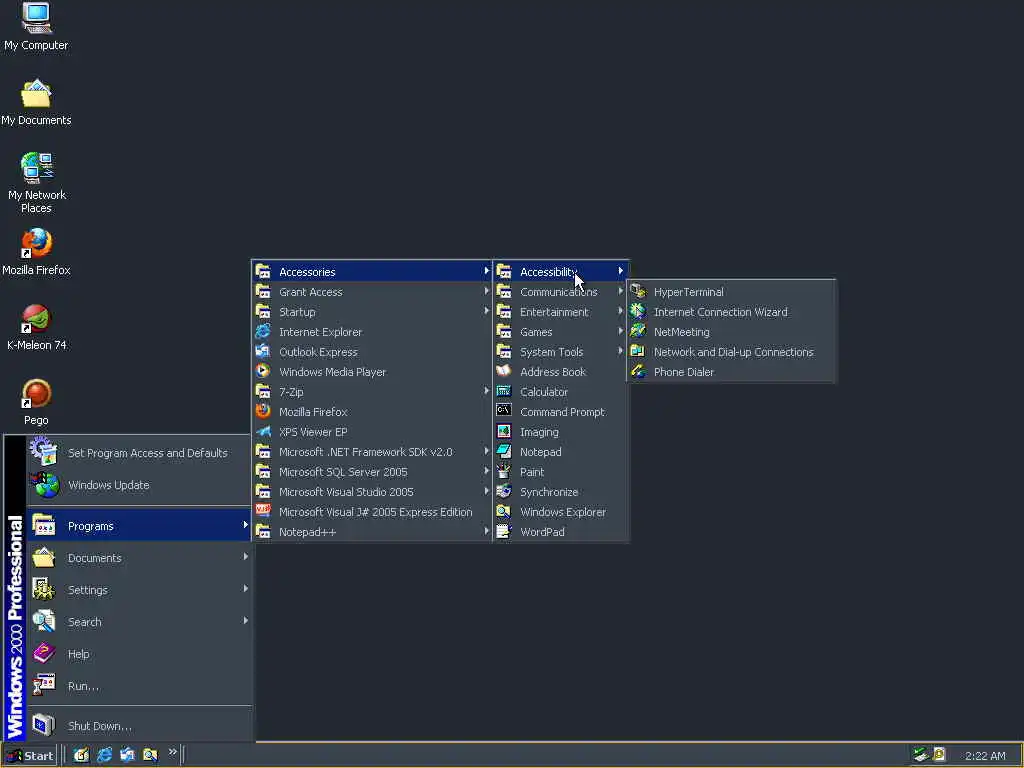1024x768 pixels.
Task: Click the Help book icon in Start menu
Action: 44,653
